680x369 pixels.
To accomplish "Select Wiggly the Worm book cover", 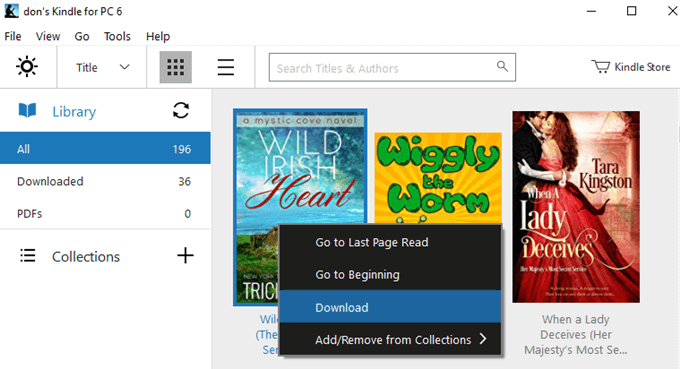I will (x=438, y=178).
